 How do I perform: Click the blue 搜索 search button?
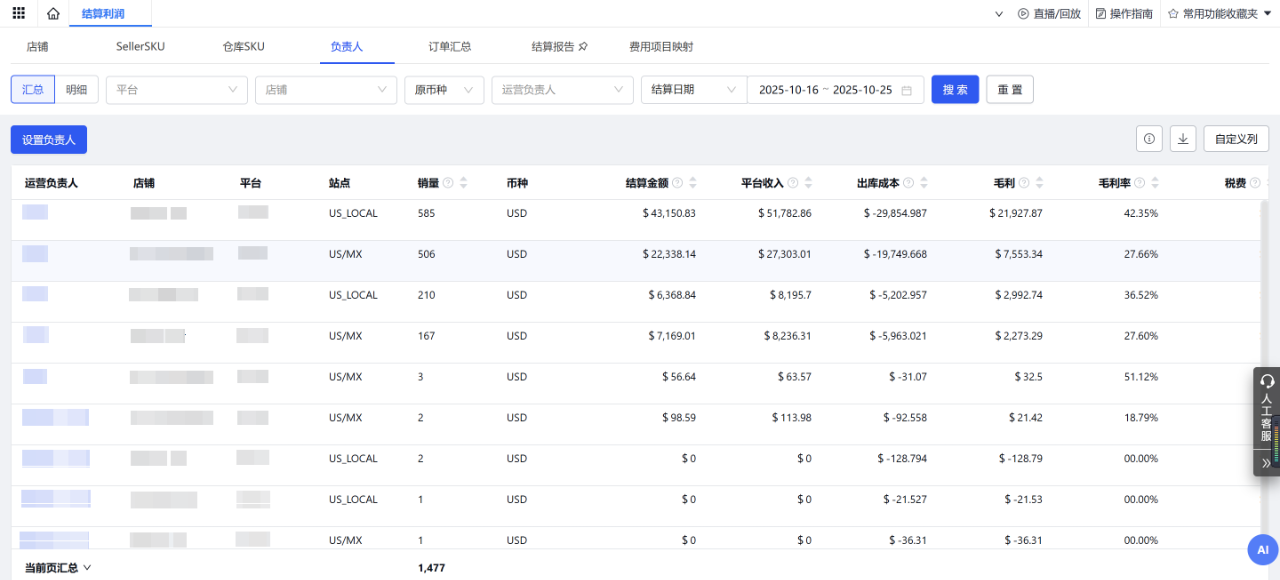[955, 89]
